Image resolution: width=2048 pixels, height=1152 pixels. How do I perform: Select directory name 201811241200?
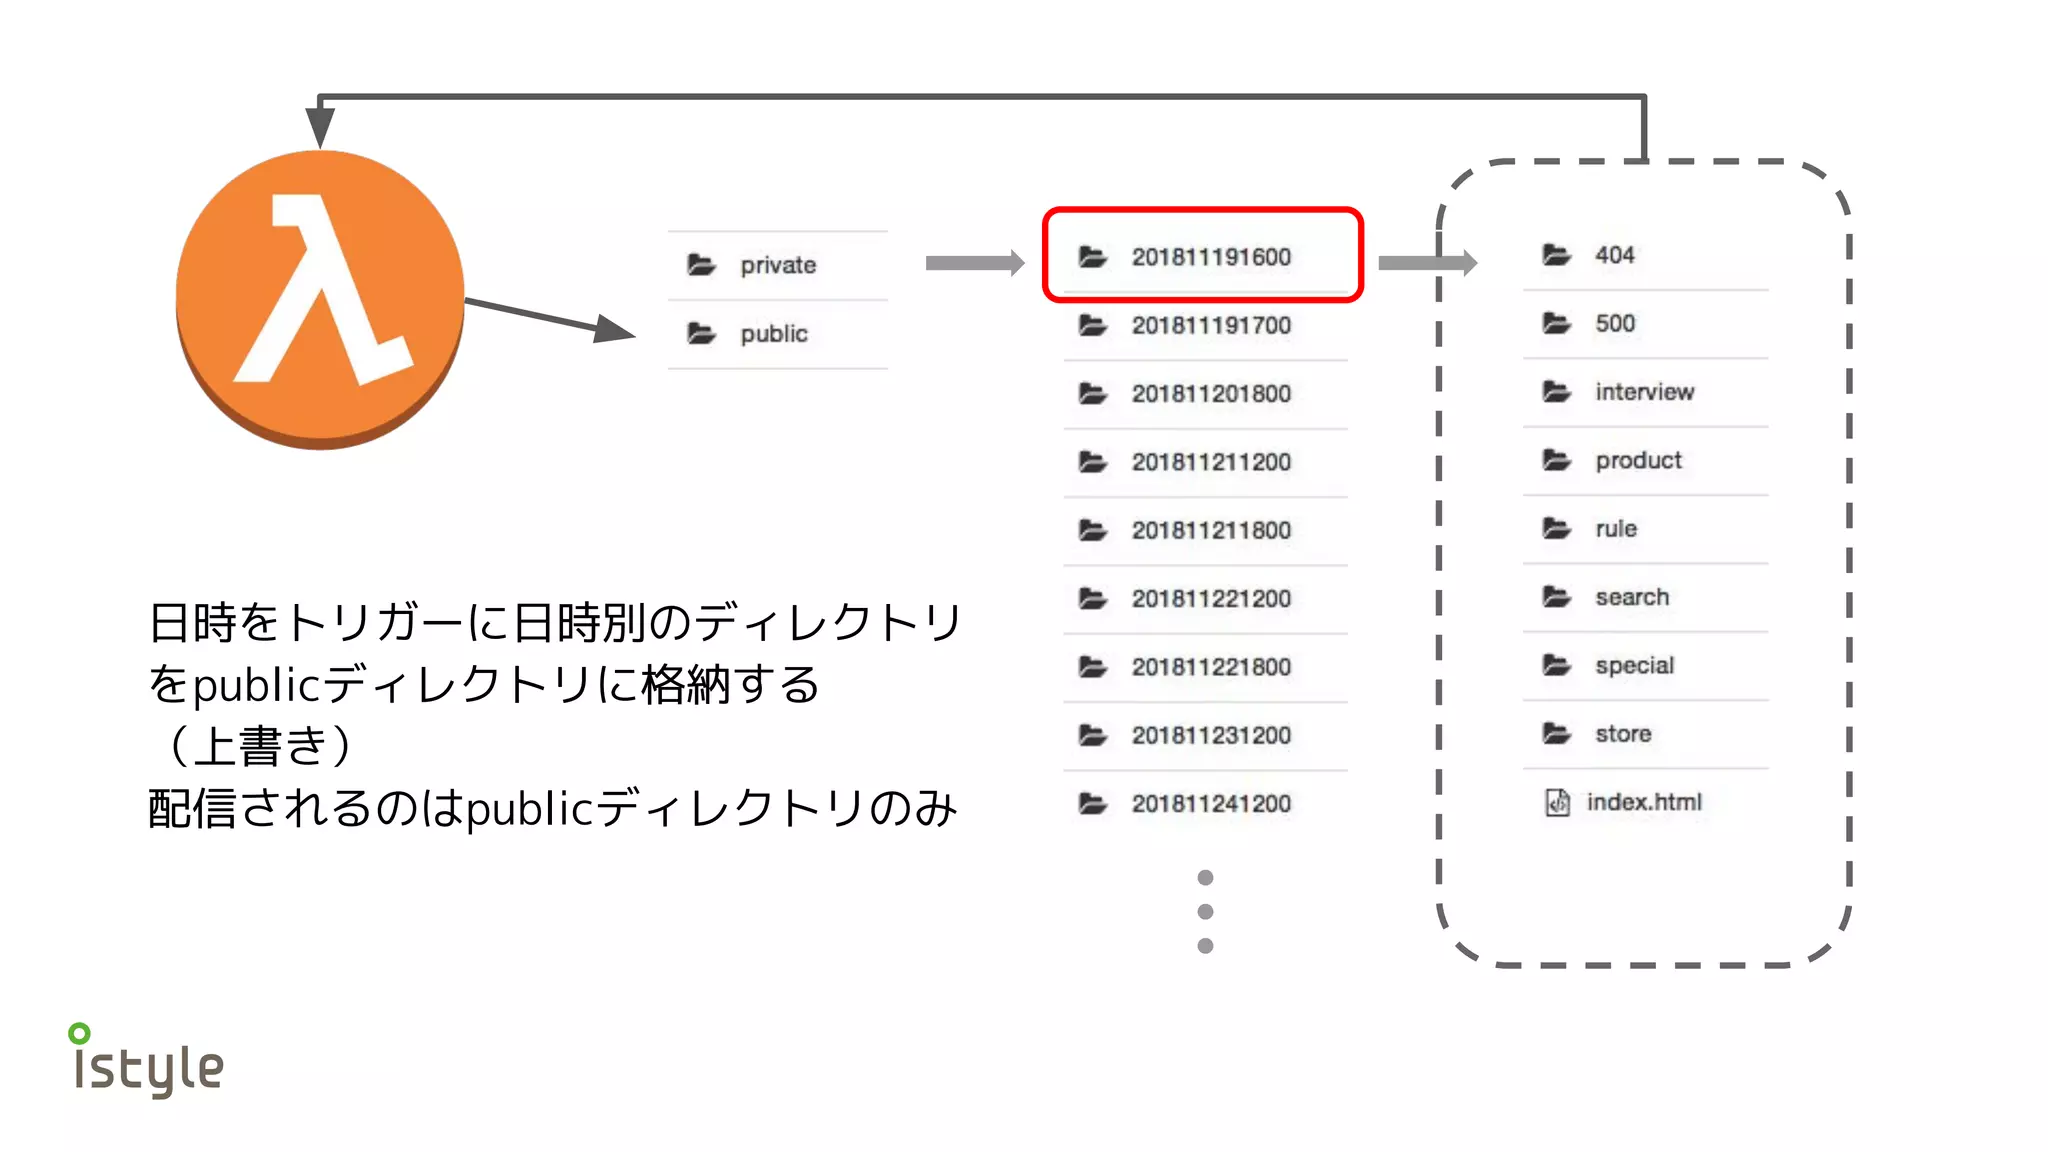(x=1211, y=803)
